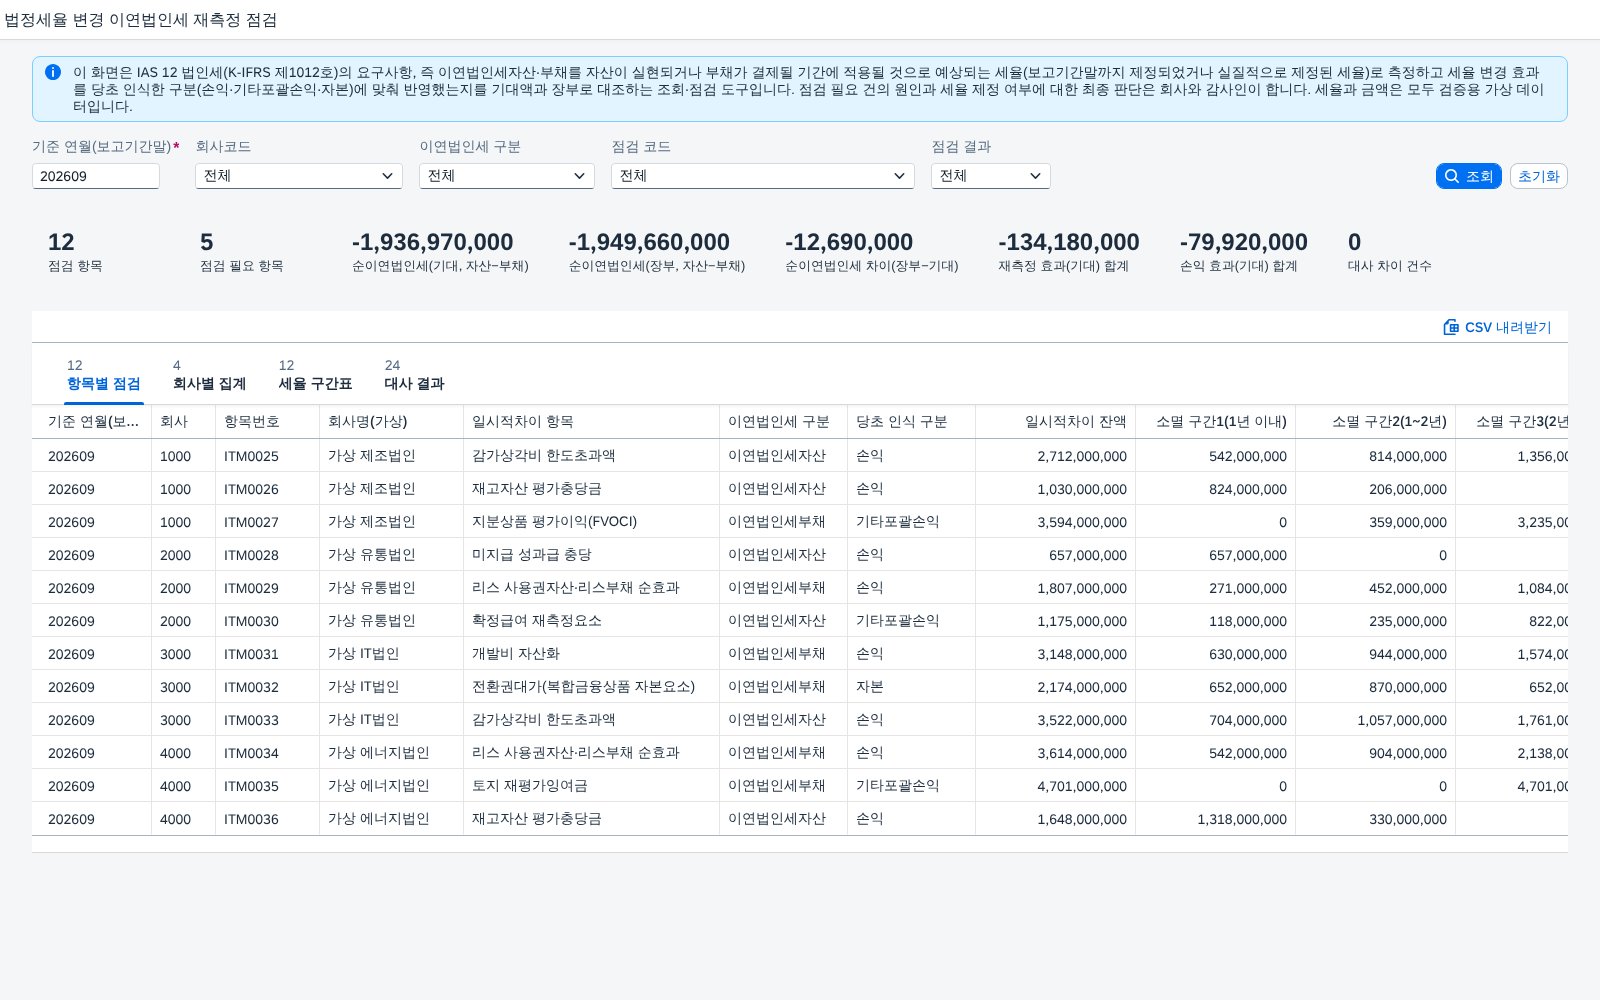This screenshot has width=1600, height=1000.
Task: Click the 초기화 reset button
Action: point(1538,176)
